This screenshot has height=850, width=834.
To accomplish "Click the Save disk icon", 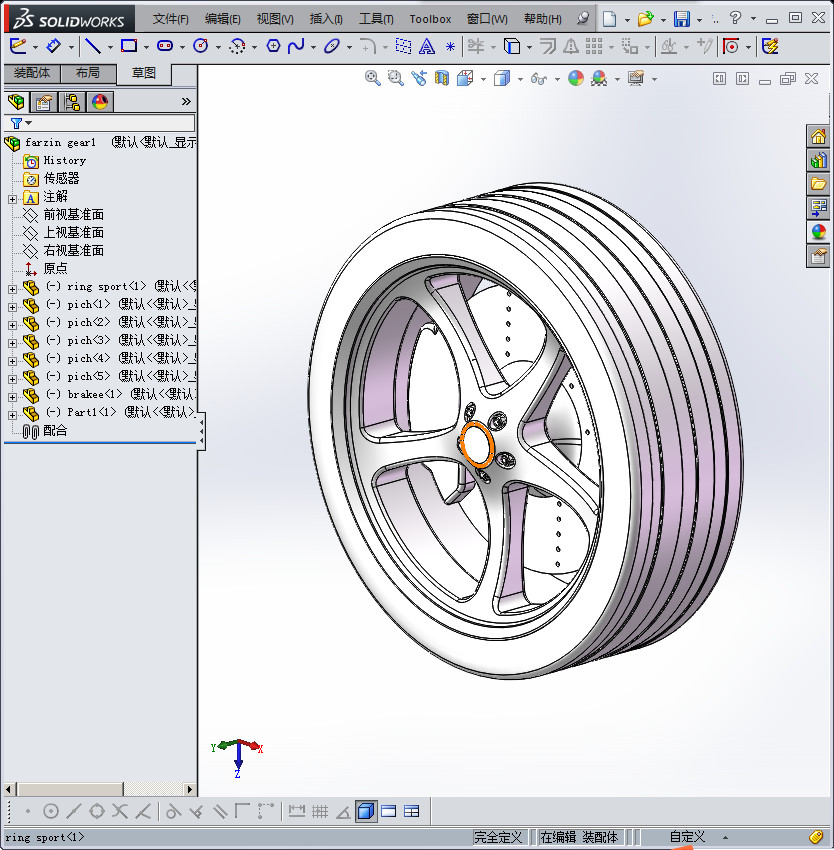I will 682,19.
